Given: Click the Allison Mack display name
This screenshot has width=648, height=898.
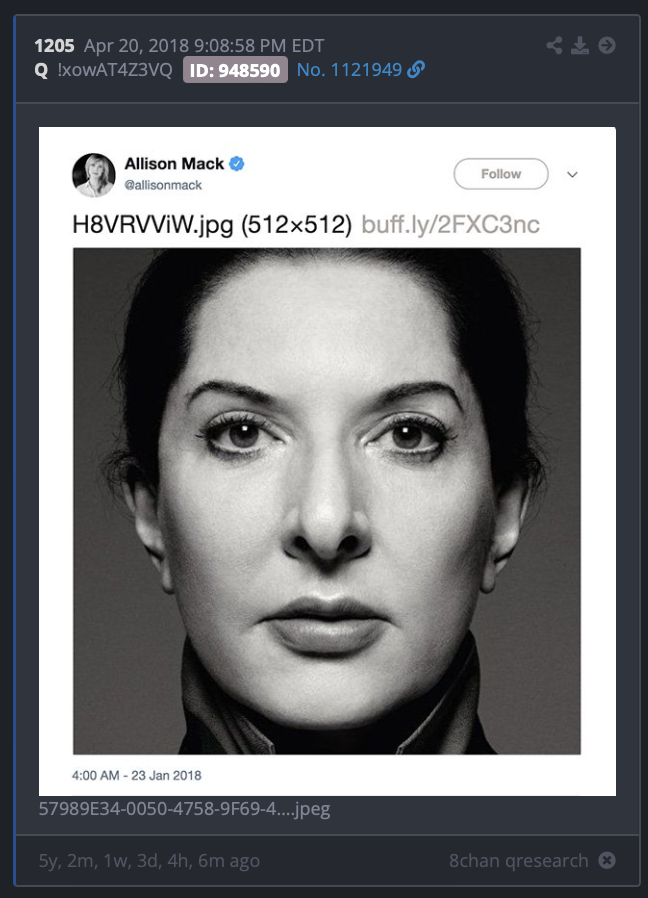Looking at the screenshot, I should click(x=174, y=164).
